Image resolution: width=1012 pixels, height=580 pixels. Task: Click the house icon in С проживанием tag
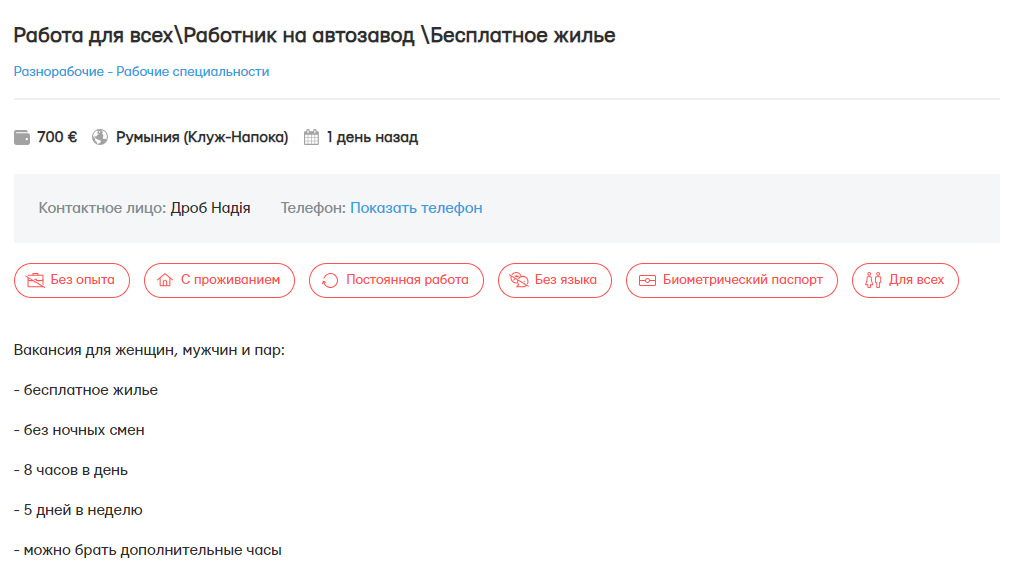pos(166,280)
